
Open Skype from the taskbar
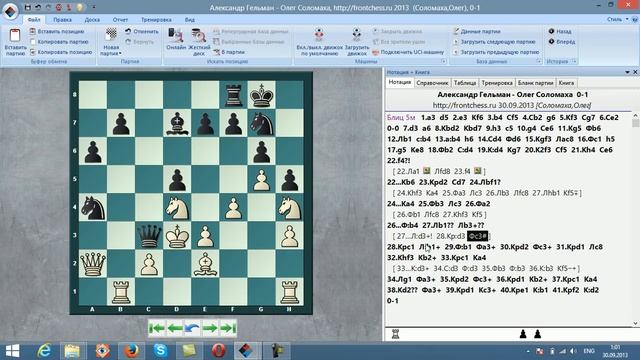pyautogui.click(x=160, y=351)
